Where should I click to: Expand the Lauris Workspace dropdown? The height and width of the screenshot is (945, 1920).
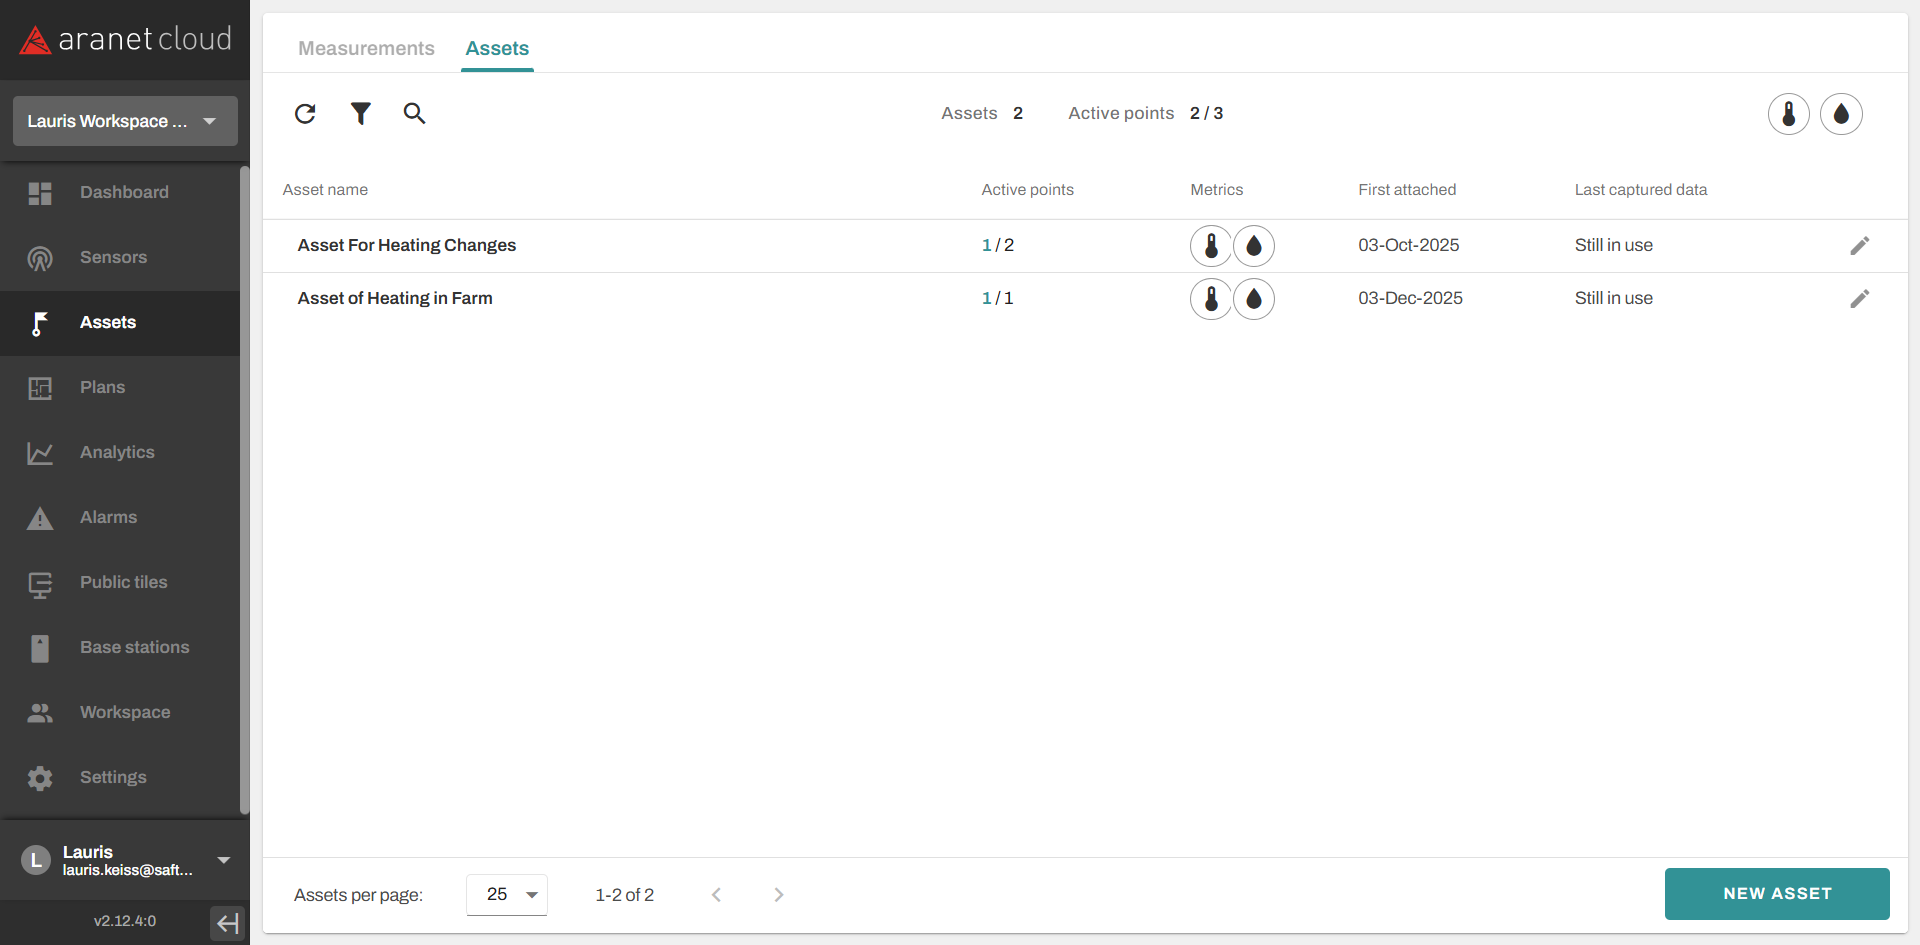point(125,121)
